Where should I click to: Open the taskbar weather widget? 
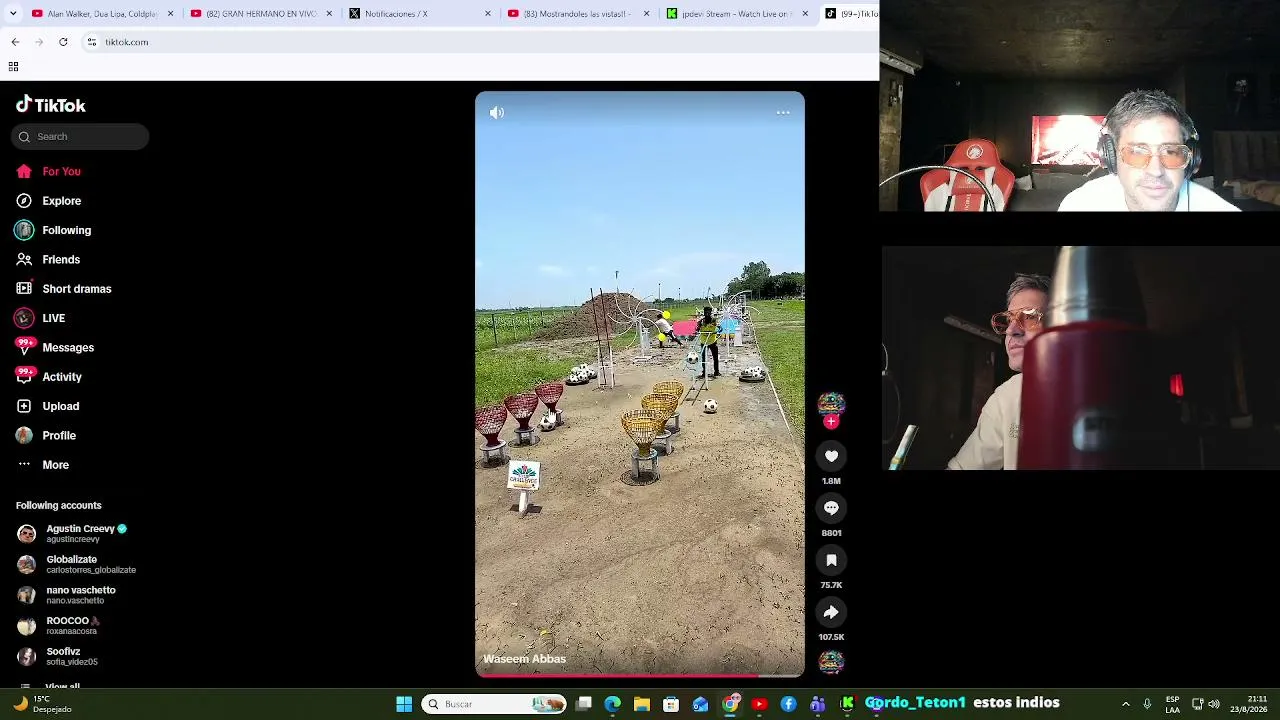(x=42, y=704)
